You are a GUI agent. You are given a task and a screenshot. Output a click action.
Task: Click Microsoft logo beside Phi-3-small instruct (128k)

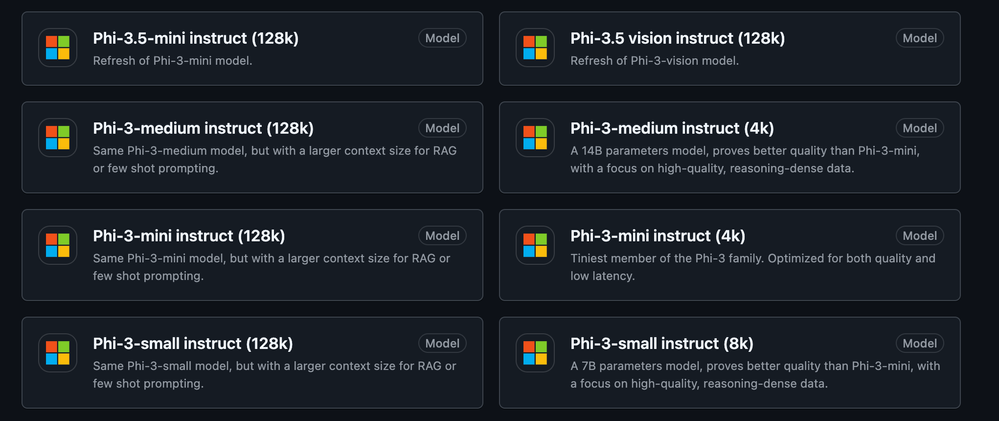[x=57, y=352]
